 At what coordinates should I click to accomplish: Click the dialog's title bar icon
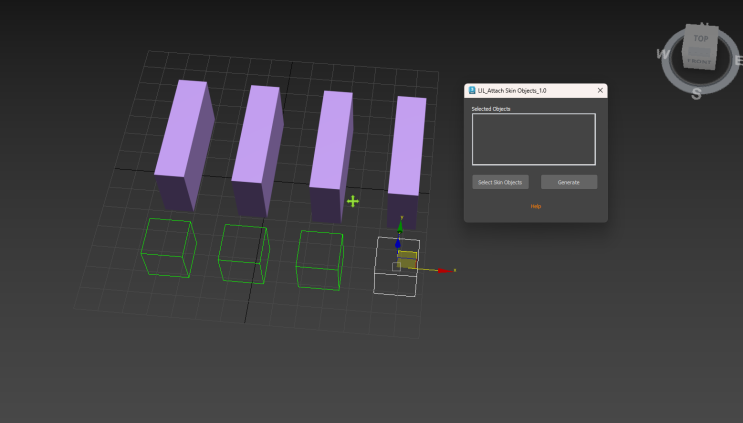point(472,90)
